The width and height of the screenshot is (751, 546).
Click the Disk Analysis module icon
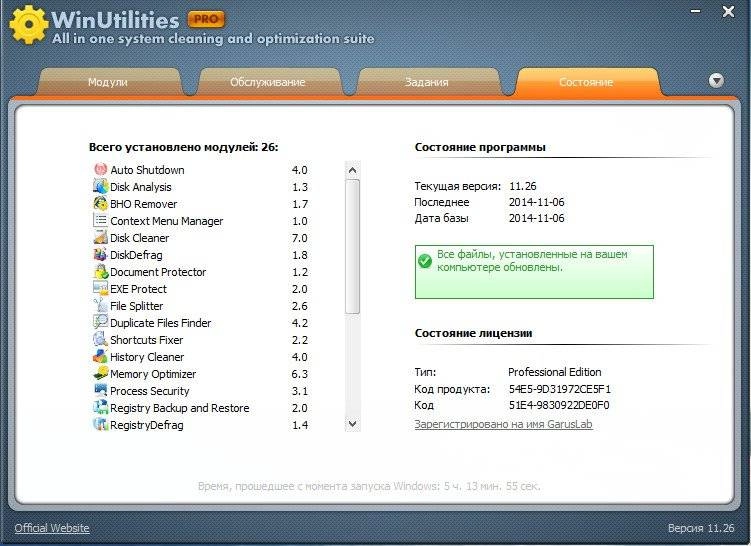point(100,186)
